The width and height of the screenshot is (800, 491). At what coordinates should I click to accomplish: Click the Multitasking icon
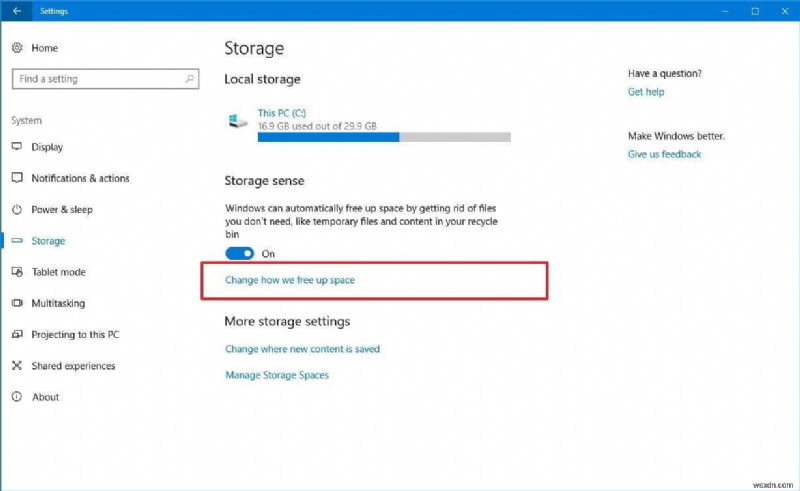(x=17, y=303)
